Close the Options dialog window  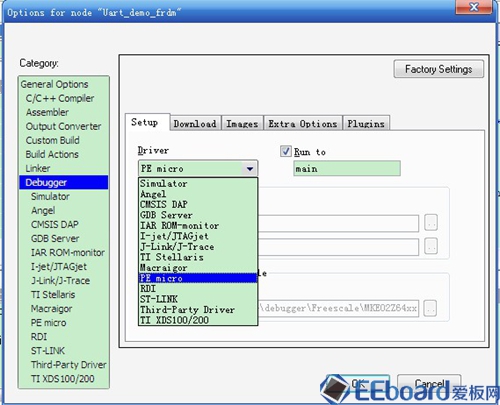pos(473,7)
